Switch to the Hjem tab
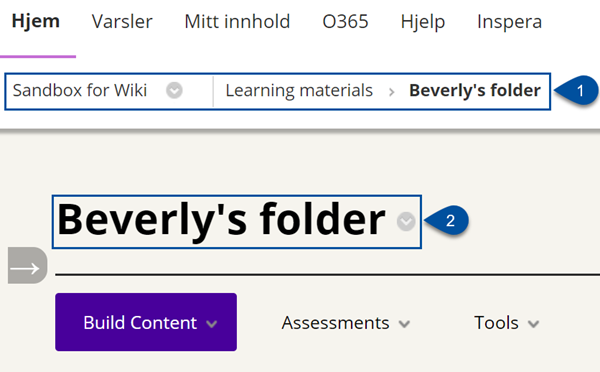 pyautogui.click(x=36, y=21)
